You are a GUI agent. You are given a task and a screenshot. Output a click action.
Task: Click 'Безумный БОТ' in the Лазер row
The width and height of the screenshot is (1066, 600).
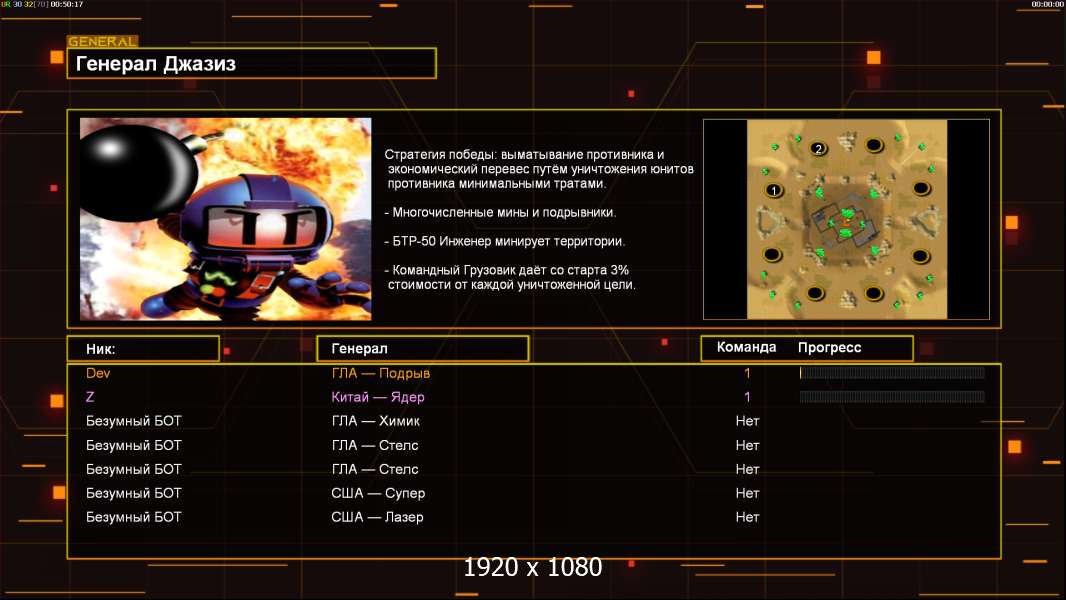(x=134, y=516)
